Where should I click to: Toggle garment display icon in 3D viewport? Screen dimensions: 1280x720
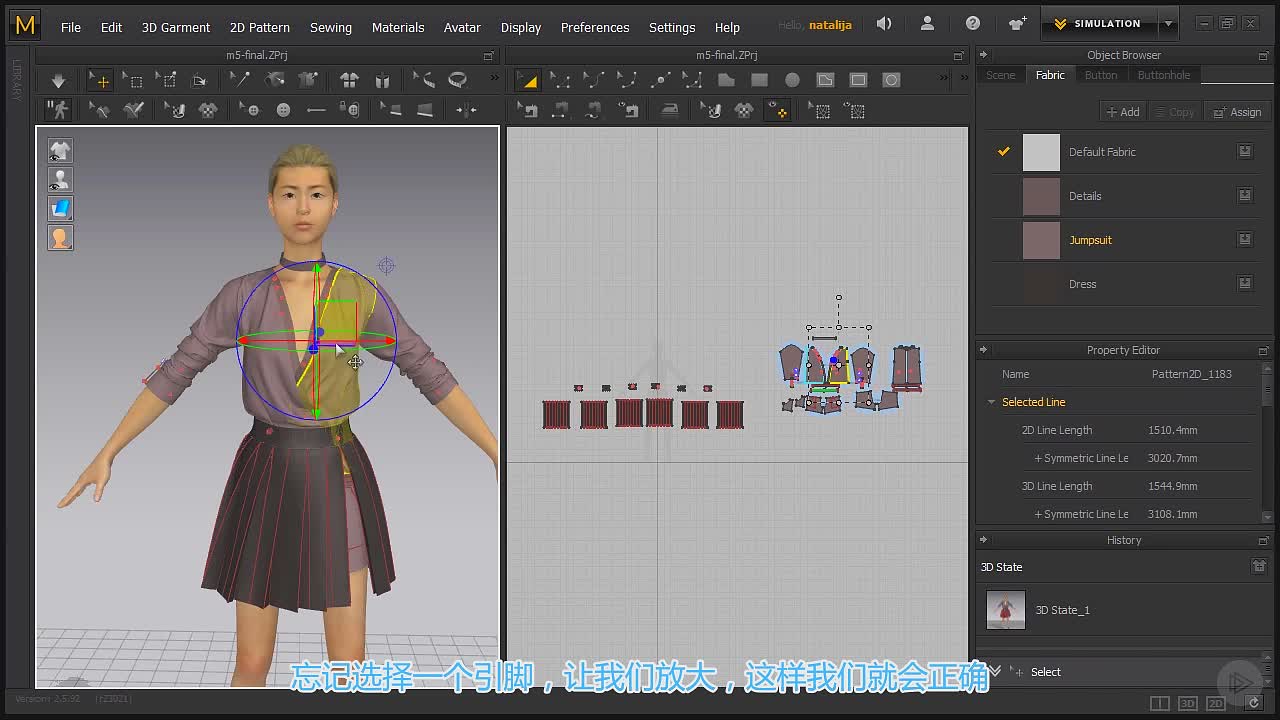coord(60,151)
